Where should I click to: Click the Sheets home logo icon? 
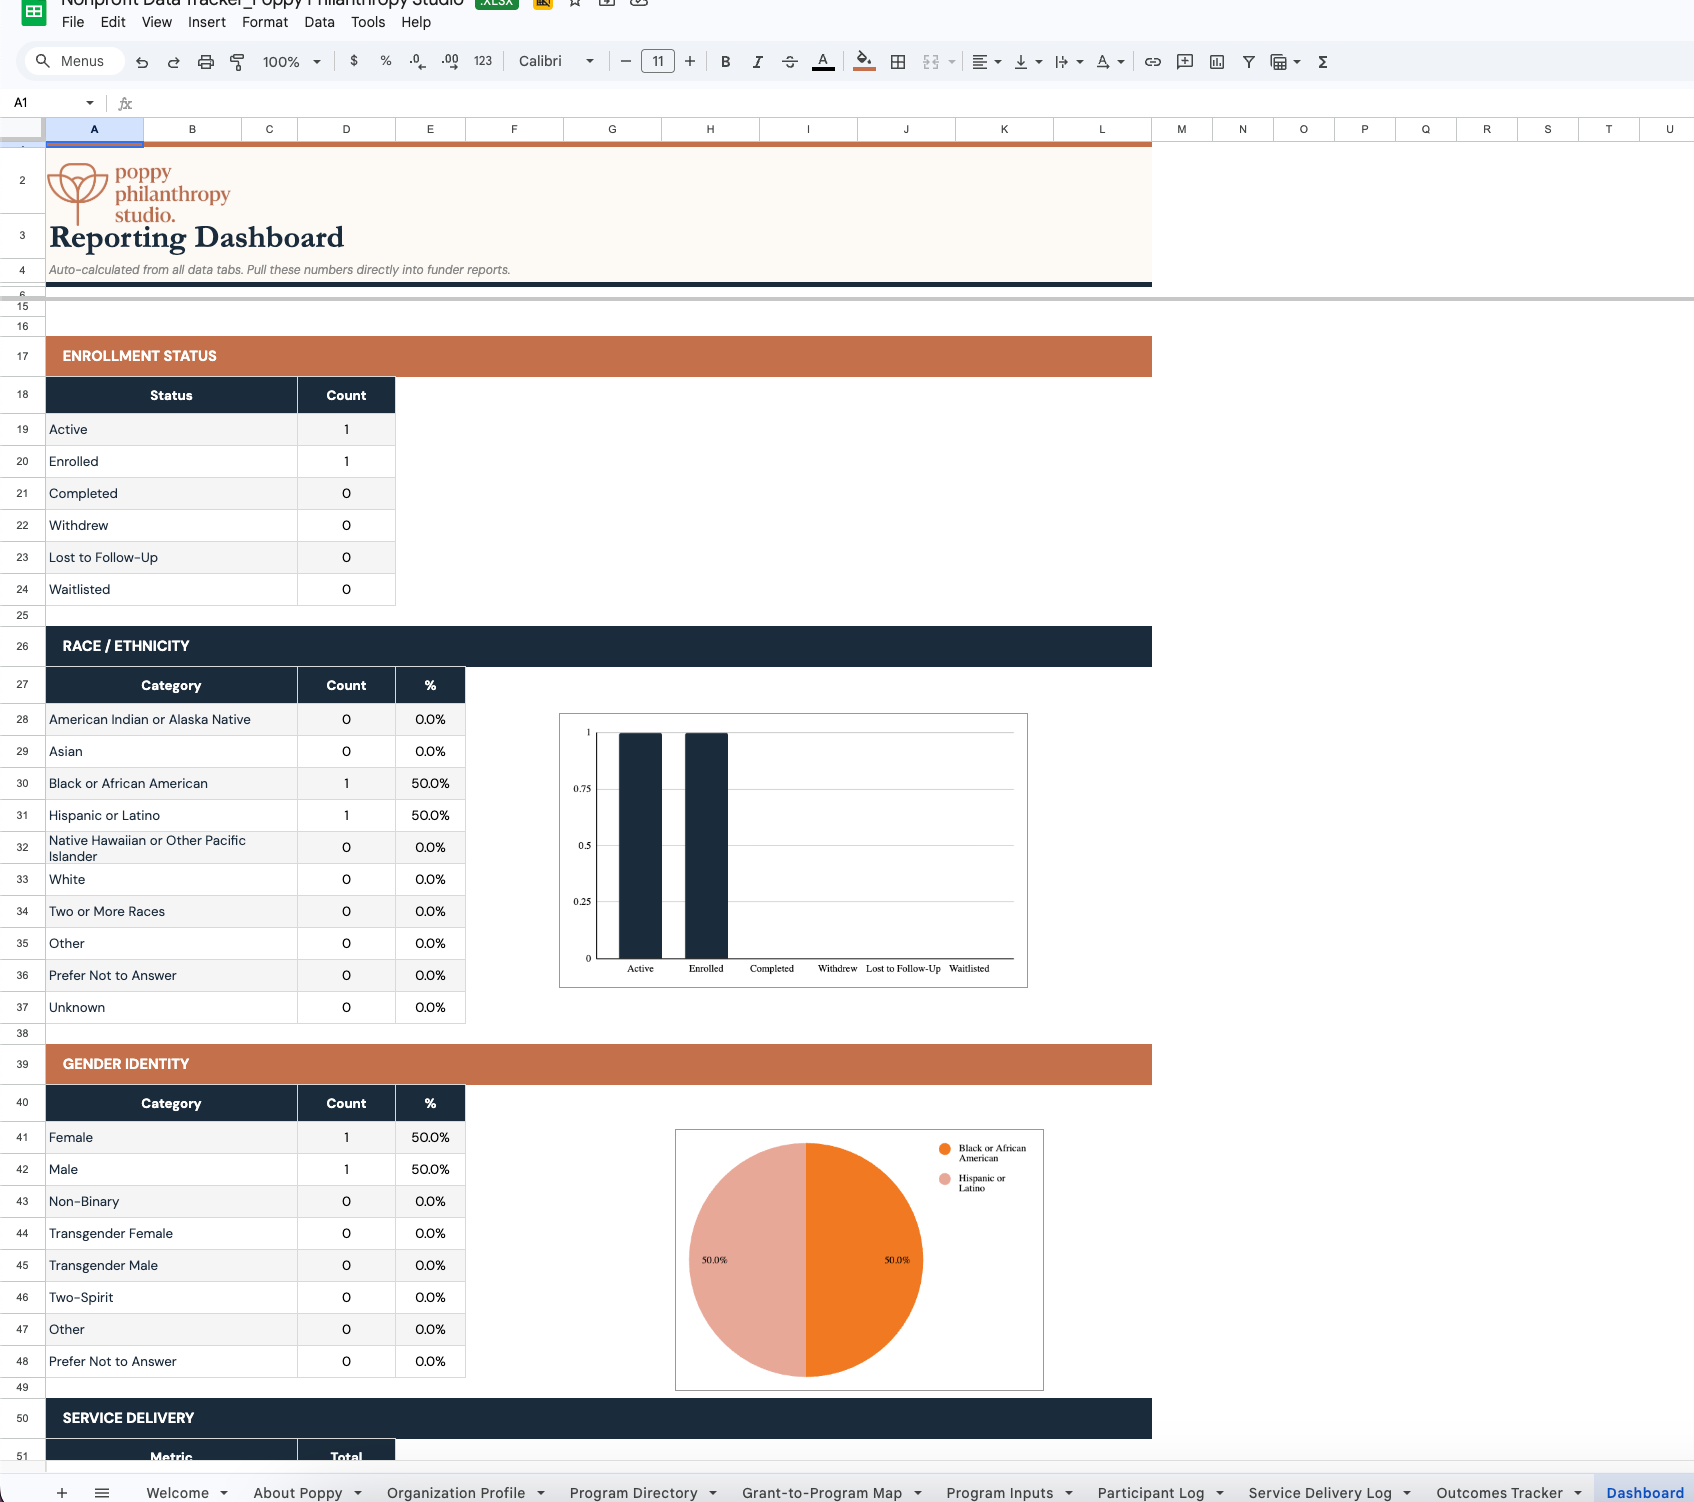(34, 13)
